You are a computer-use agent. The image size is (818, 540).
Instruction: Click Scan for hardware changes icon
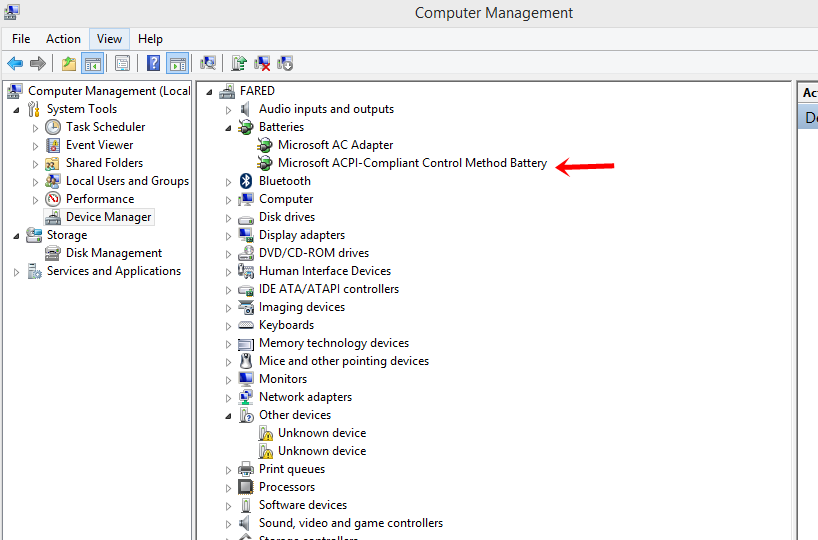pos(208,64)
